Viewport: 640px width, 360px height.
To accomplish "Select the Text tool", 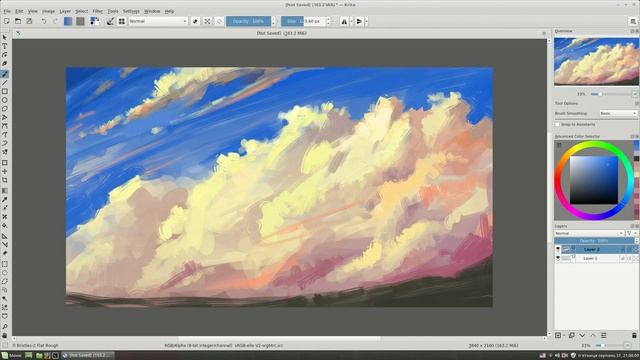I will [5, 46].
